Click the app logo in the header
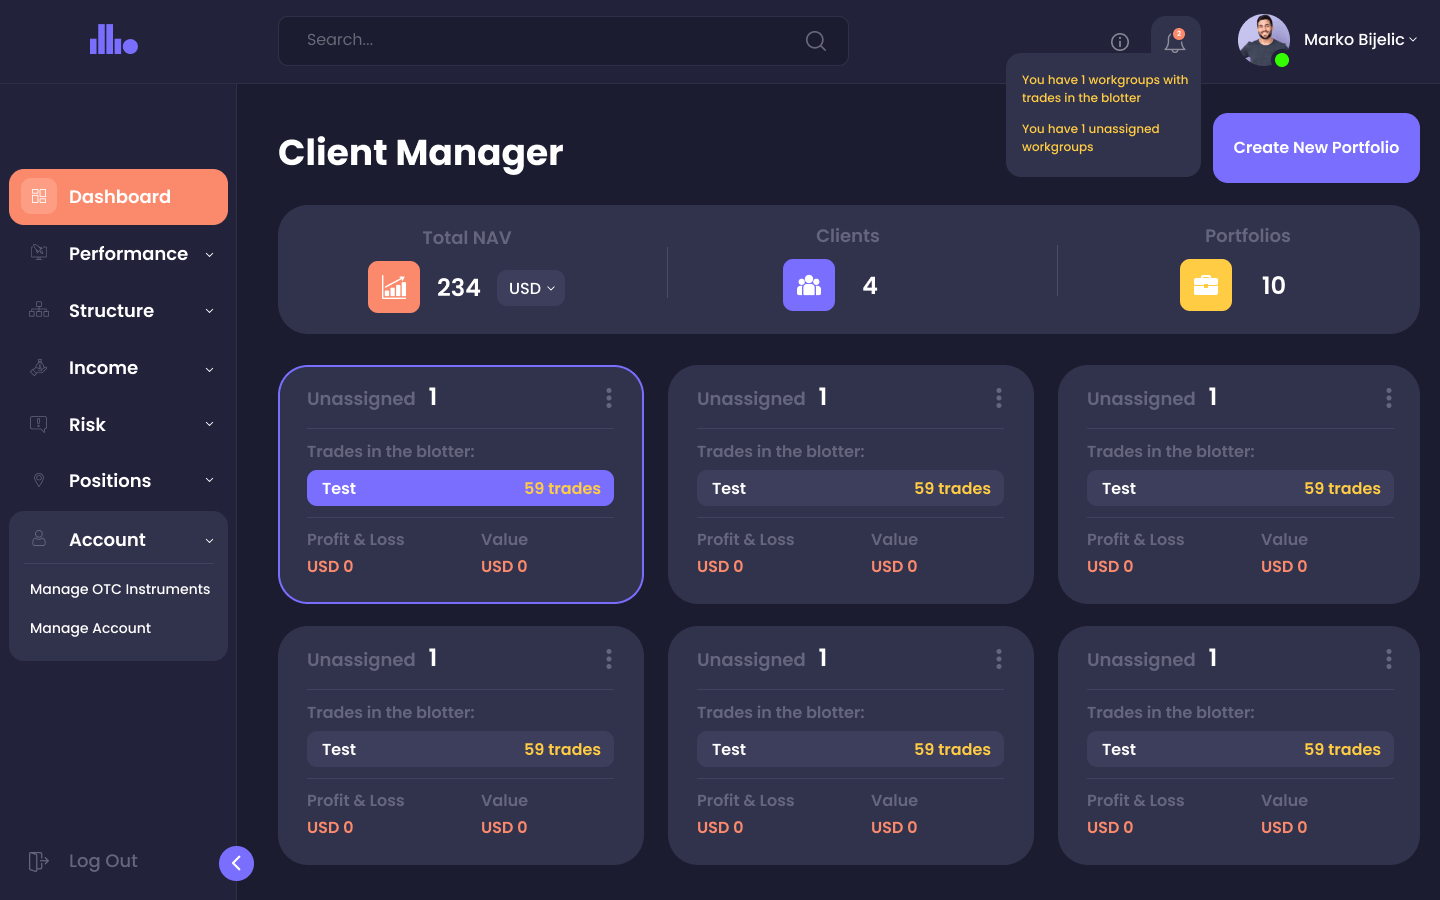 [114, 40]
